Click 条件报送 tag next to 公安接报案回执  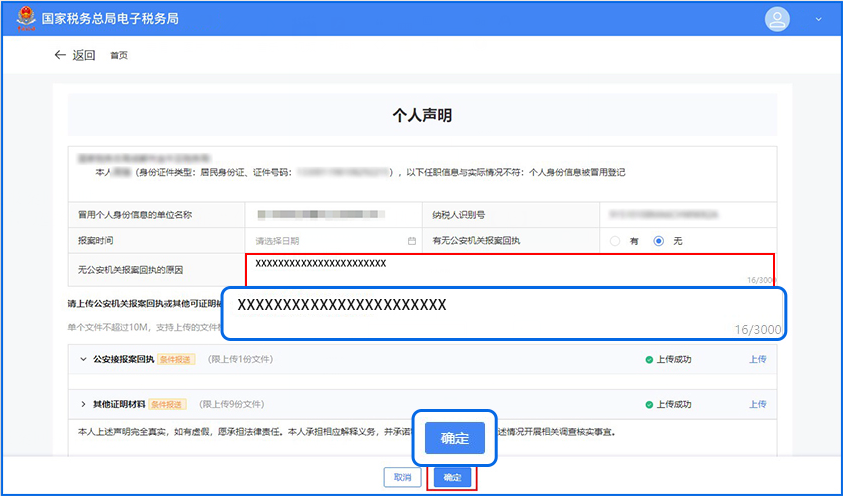point(179,359)
